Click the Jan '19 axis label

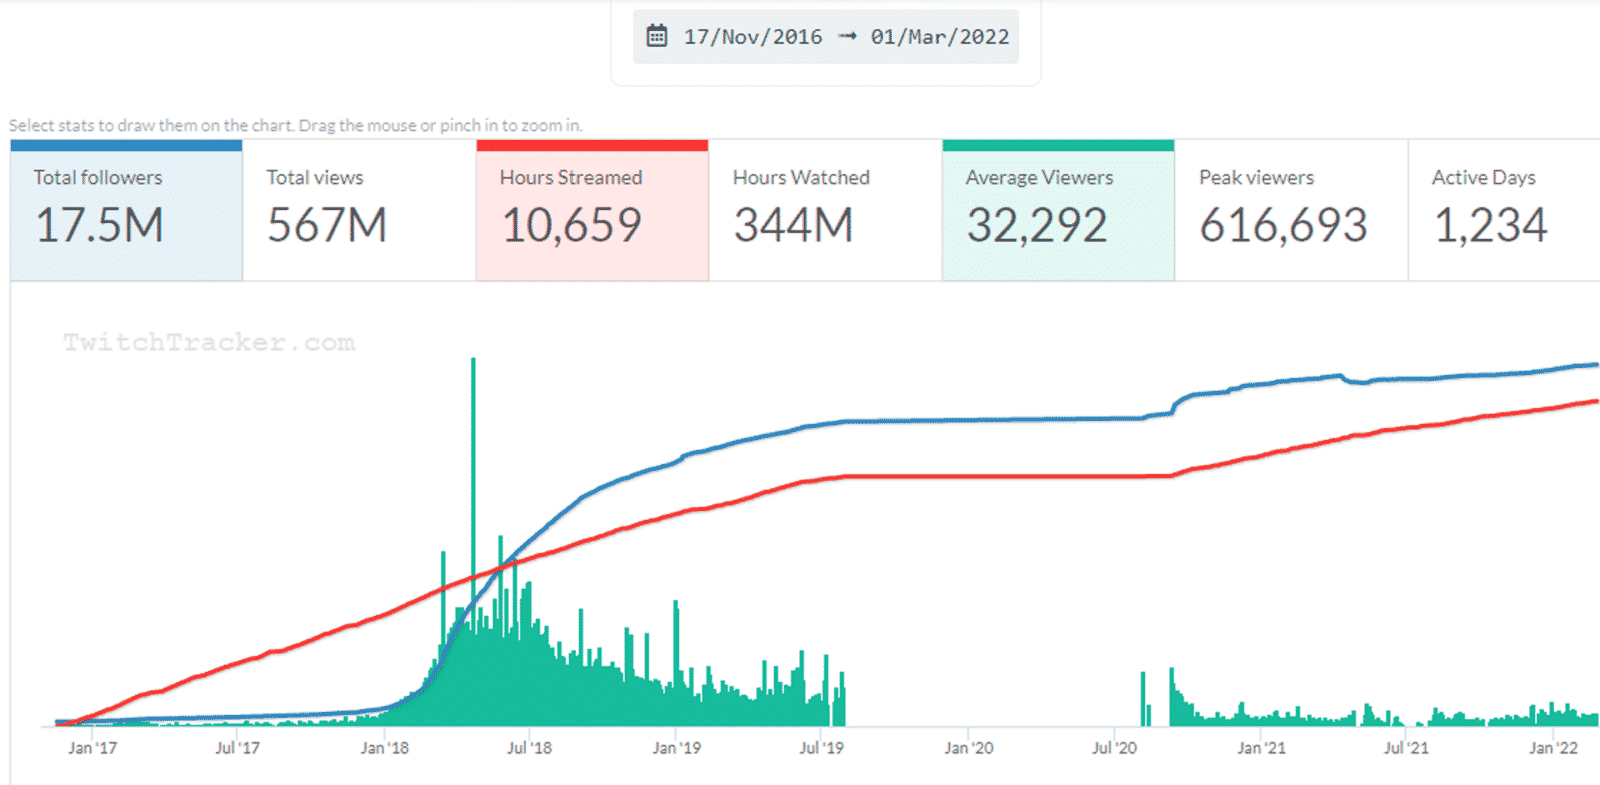point(677,748)
